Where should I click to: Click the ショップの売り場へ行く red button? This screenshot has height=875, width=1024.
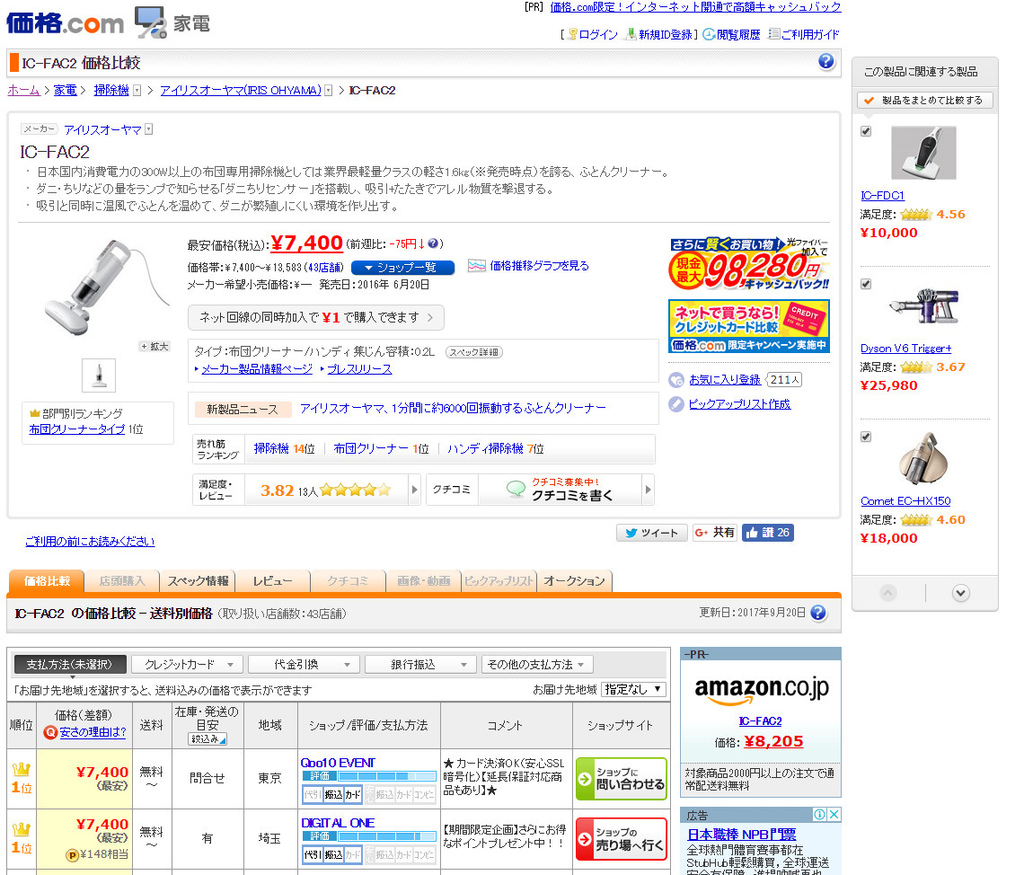click(621, 839)
